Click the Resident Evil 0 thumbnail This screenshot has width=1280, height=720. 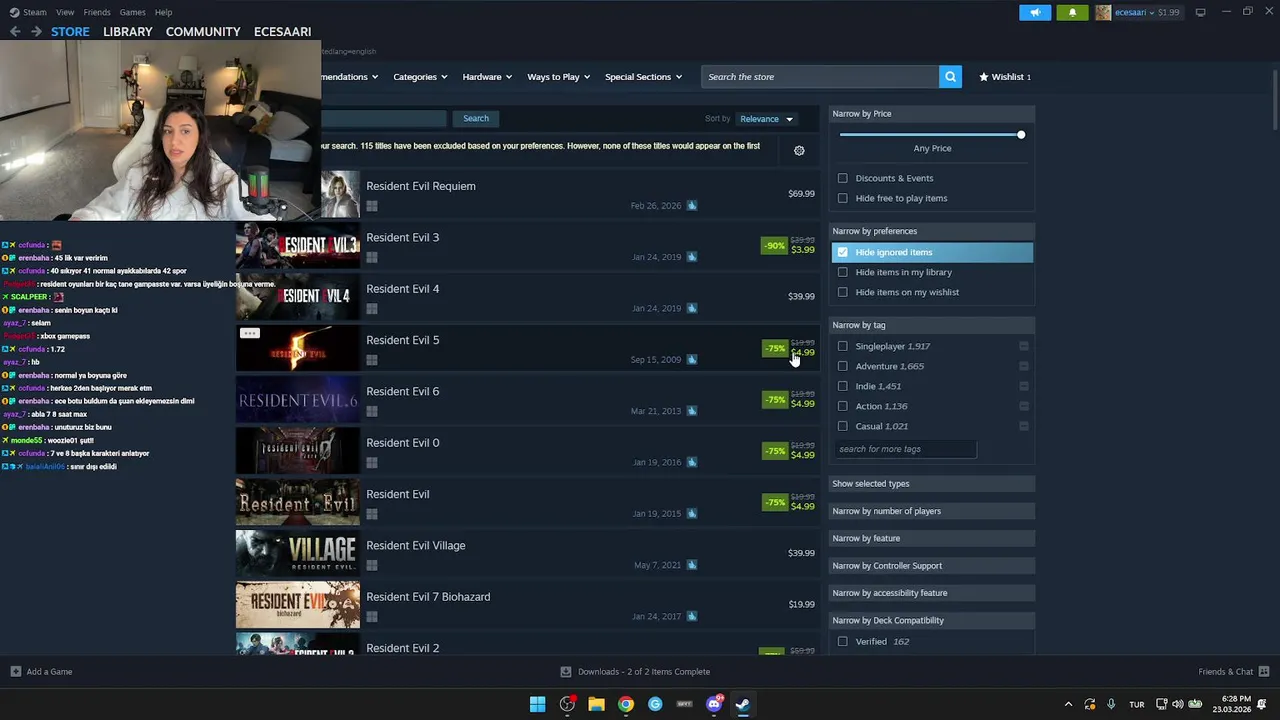(297, 451)
